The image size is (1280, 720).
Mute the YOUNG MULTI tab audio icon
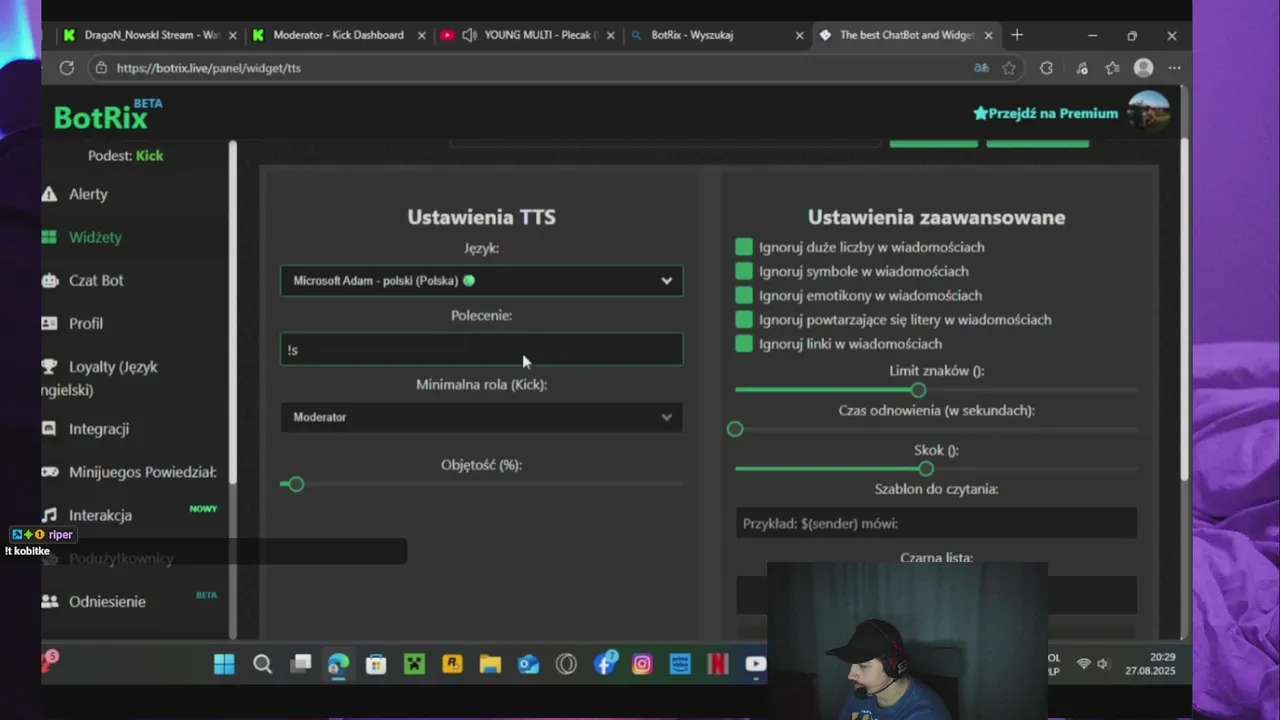469,35
